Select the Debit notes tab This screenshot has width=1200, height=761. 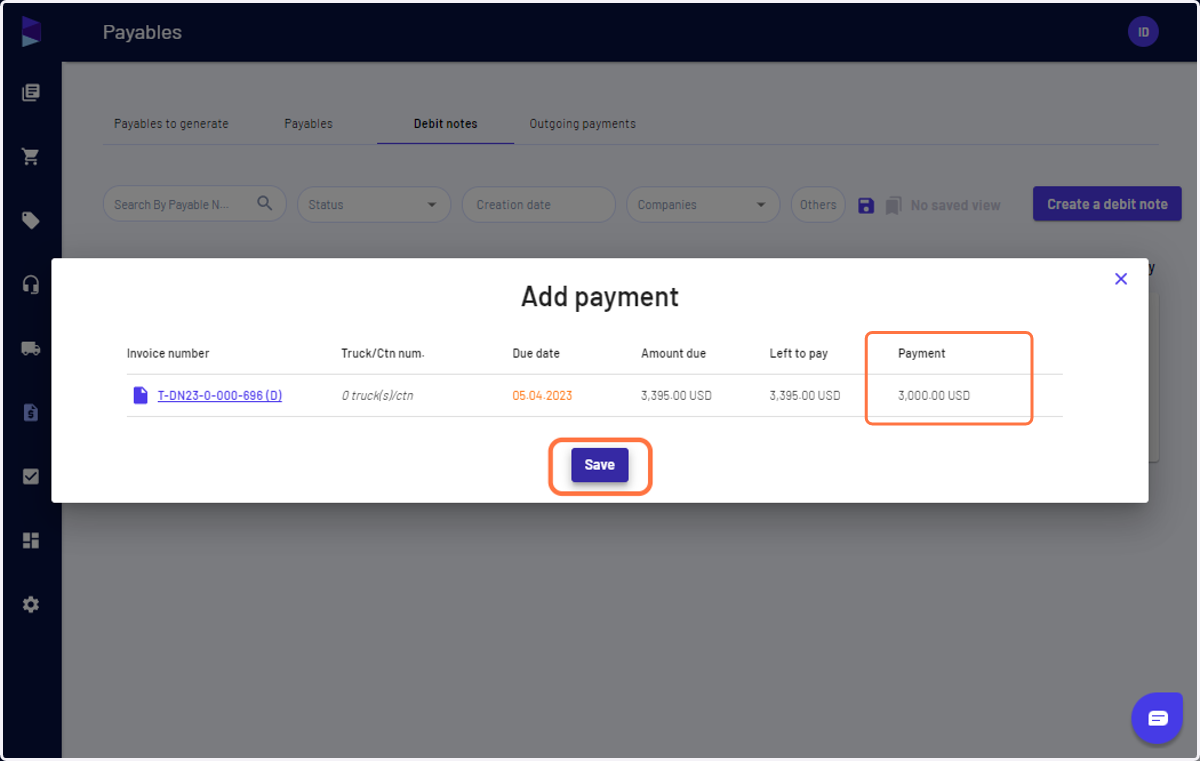(446, 124)
